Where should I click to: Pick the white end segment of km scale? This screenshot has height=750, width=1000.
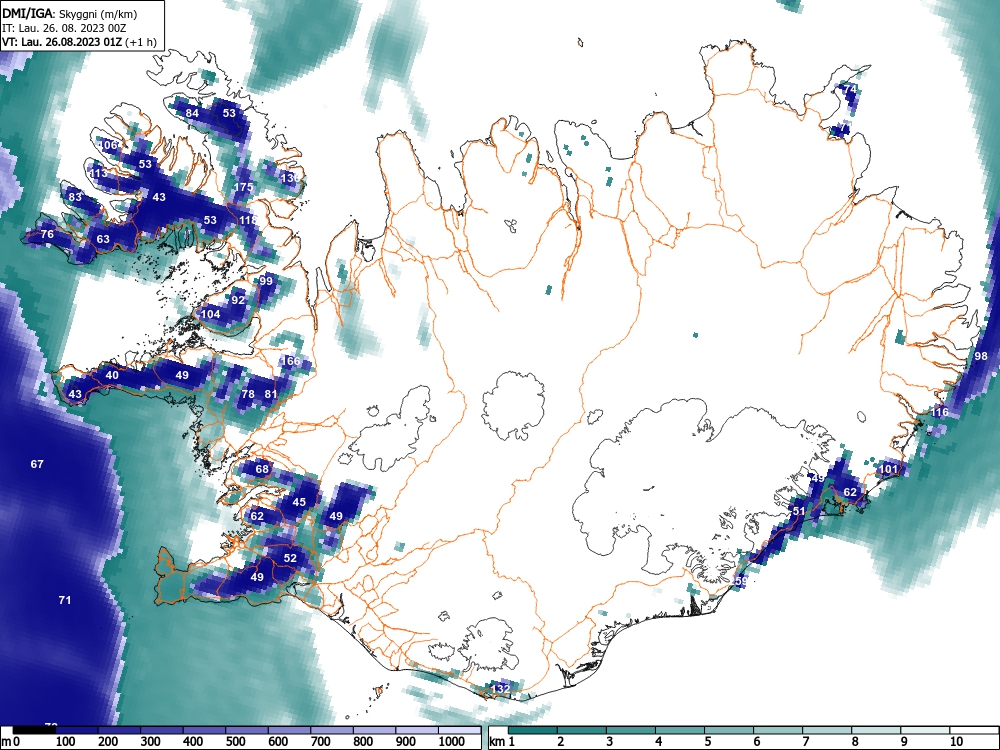click(973, 729)
